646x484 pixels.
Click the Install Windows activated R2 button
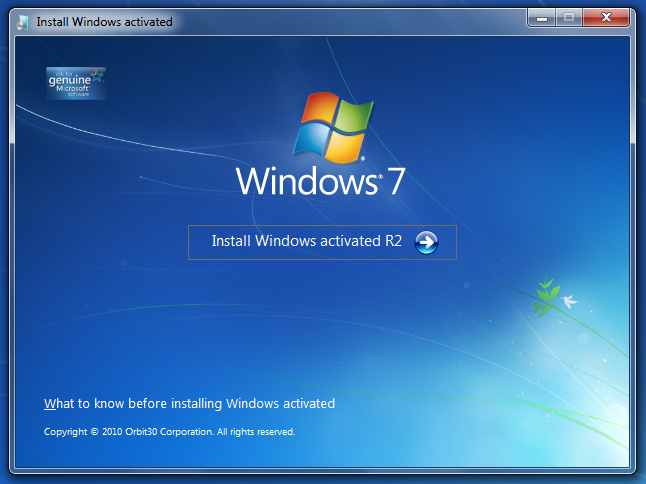pyautogui.click(x=322, y=242)
